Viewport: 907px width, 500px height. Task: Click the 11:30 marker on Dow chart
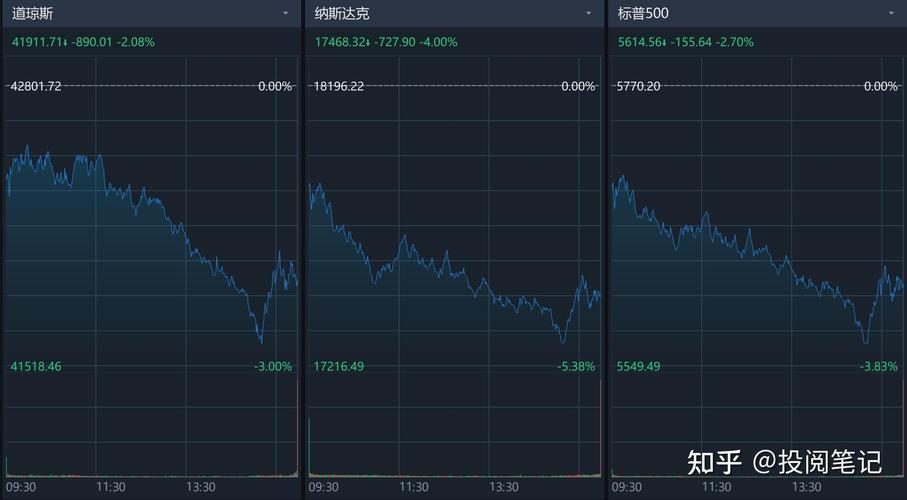[x=111, y=487]
